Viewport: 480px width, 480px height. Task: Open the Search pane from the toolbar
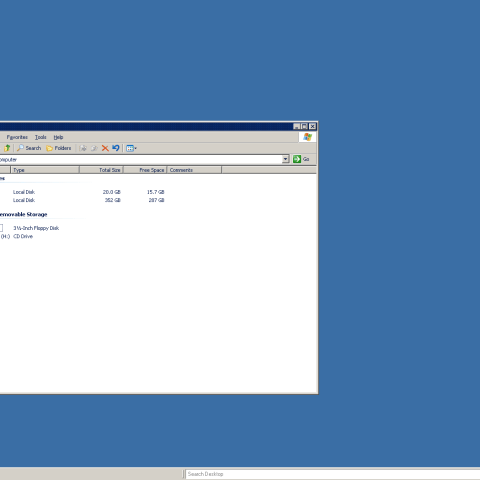[x=29, y=148]
